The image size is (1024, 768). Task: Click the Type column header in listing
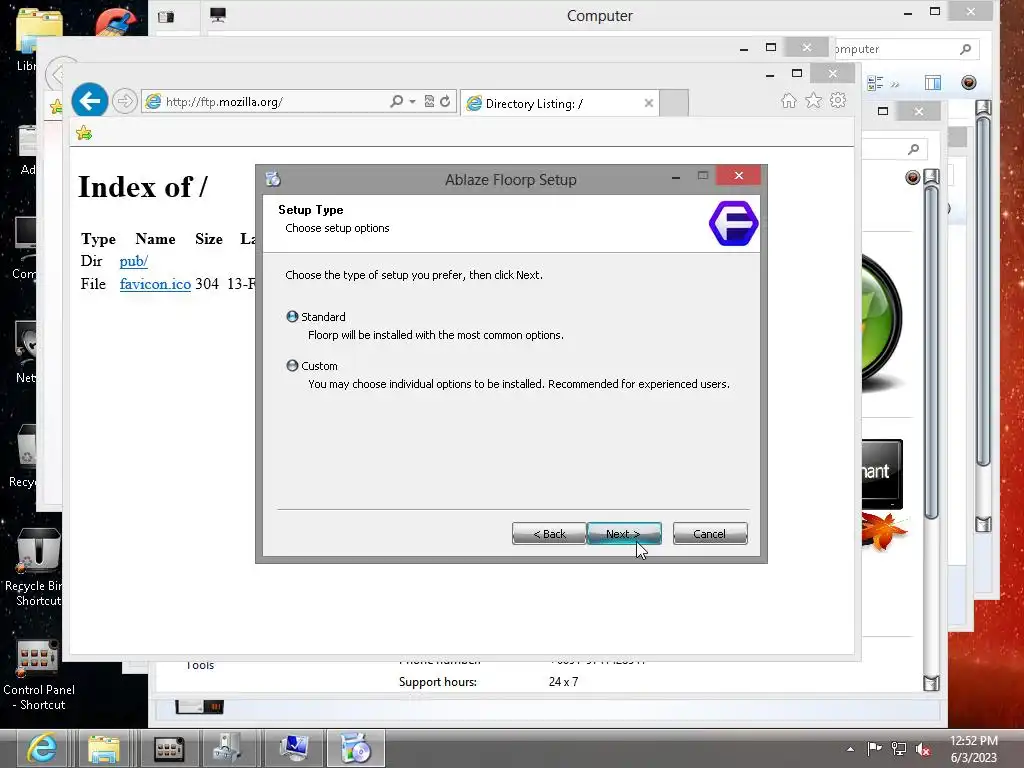tap(99, 239)
